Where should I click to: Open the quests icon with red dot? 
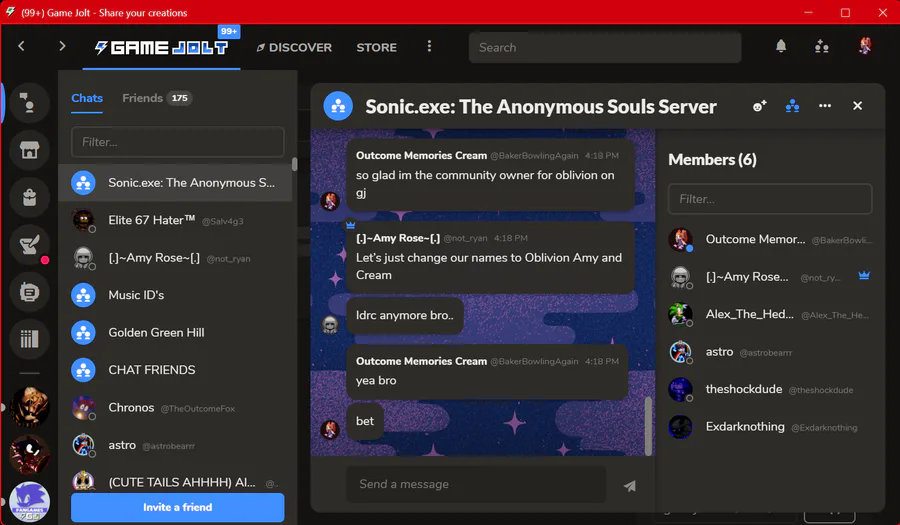click(x=29, y=245)
